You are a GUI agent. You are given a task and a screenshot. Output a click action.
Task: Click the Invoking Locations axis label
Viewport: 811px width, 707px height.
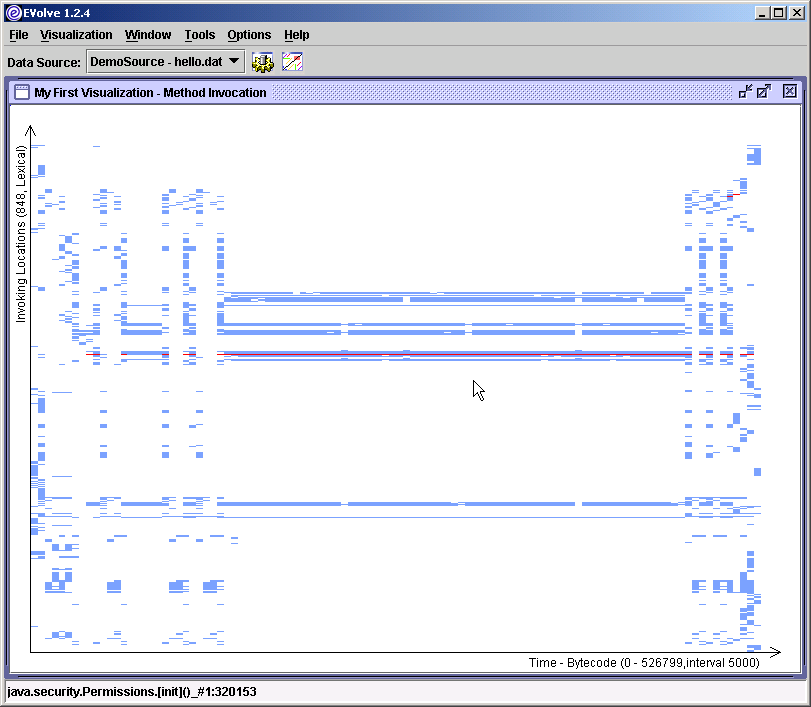pos(21,234)
